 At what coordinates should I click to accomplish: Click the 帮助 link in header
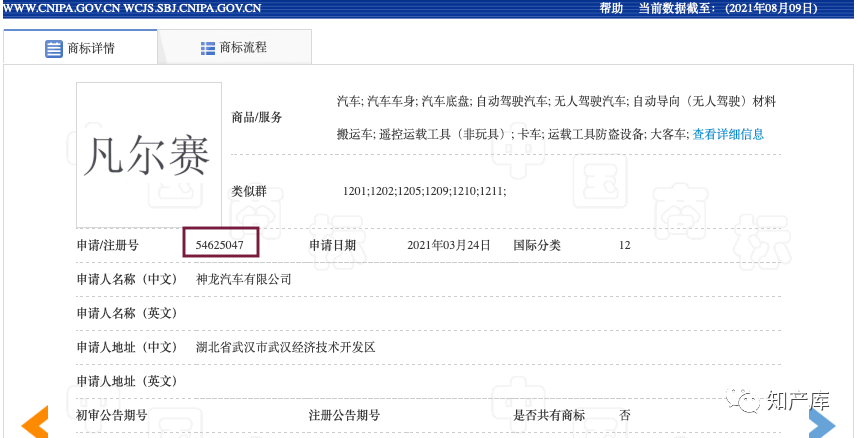point(611,8)
